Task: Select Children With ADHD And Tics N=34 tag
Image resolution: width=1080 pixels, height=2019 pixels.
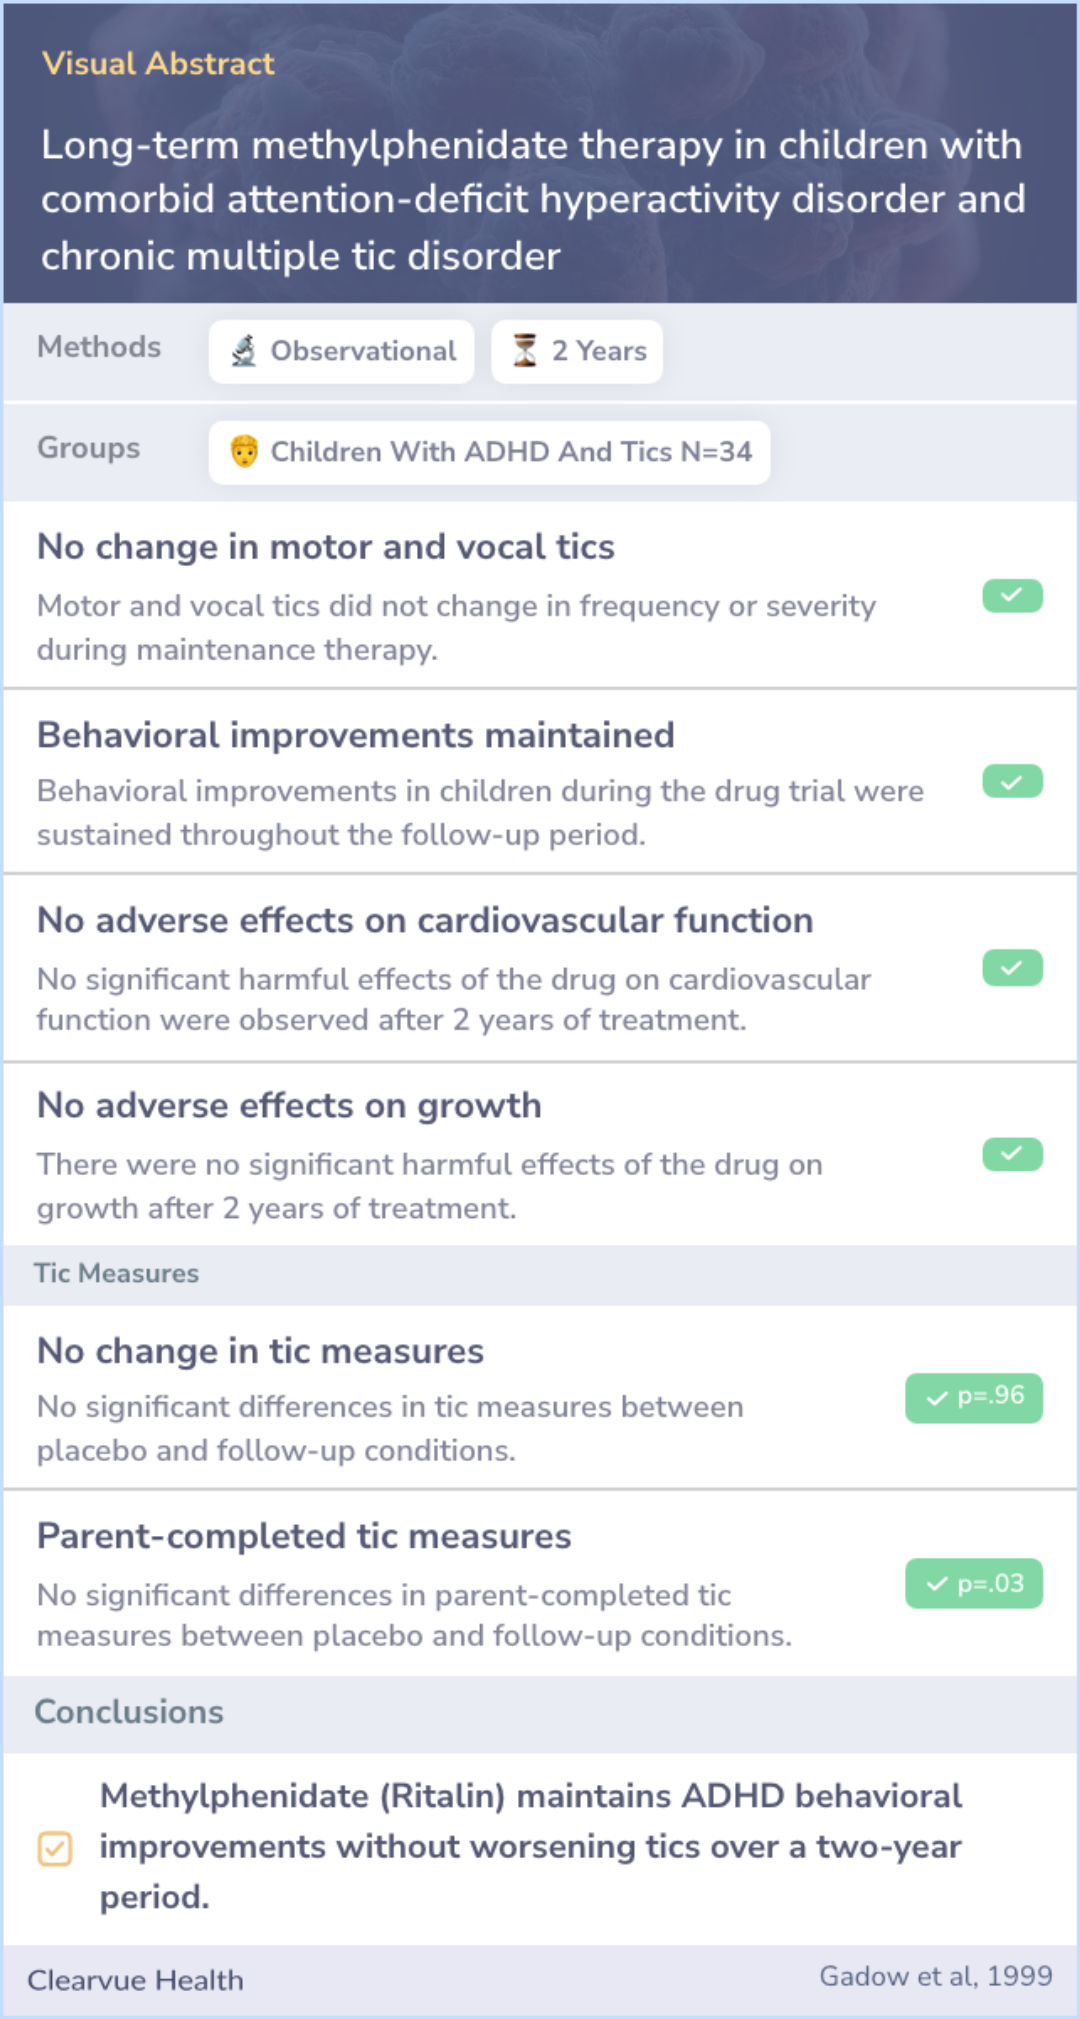Action: [x=489, y=452]
